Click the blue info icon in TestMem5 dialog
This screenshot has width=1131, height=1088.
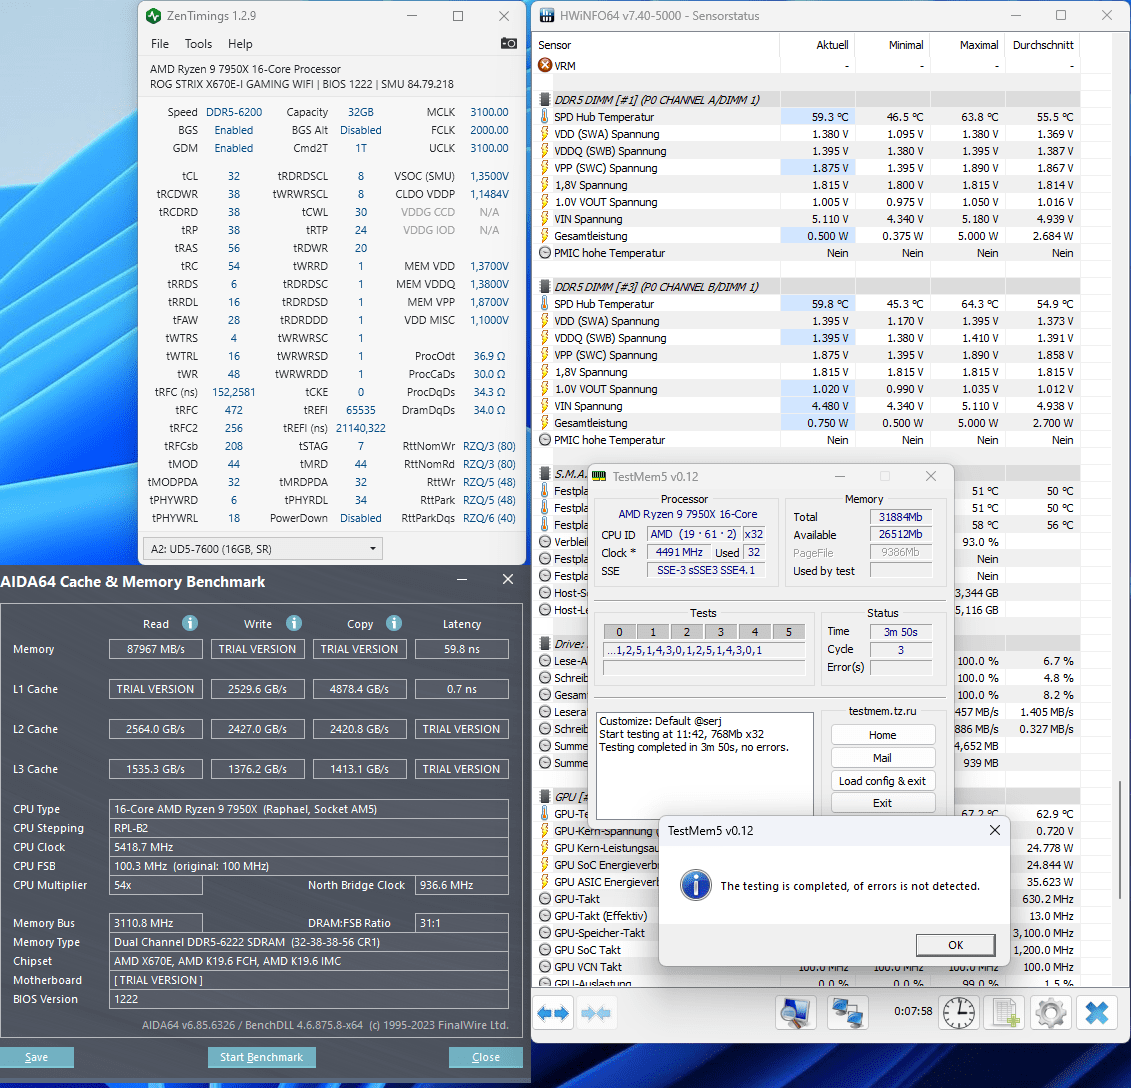coord(695,885)
